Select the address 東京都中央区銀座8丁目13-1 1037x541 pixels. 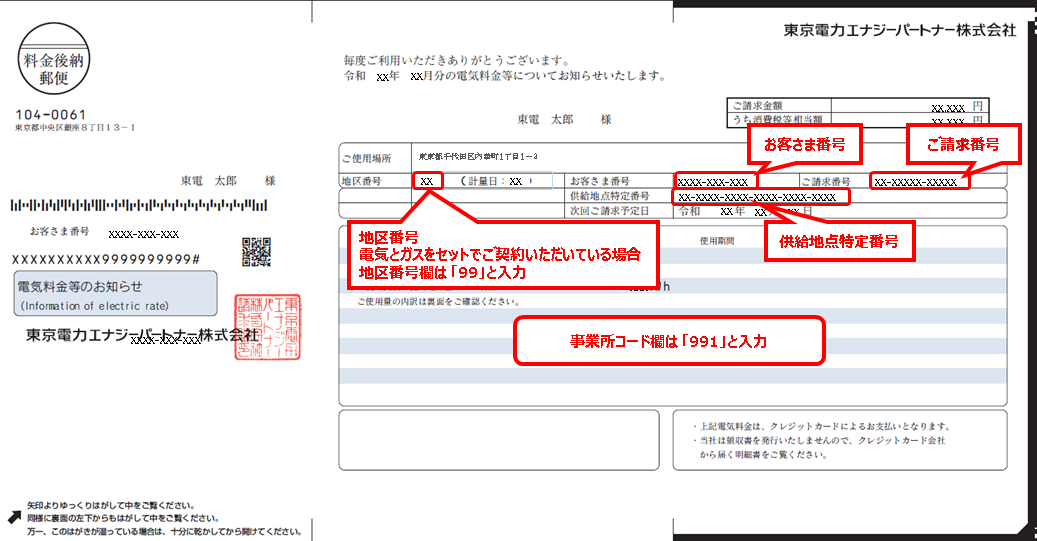click(75, 128)
